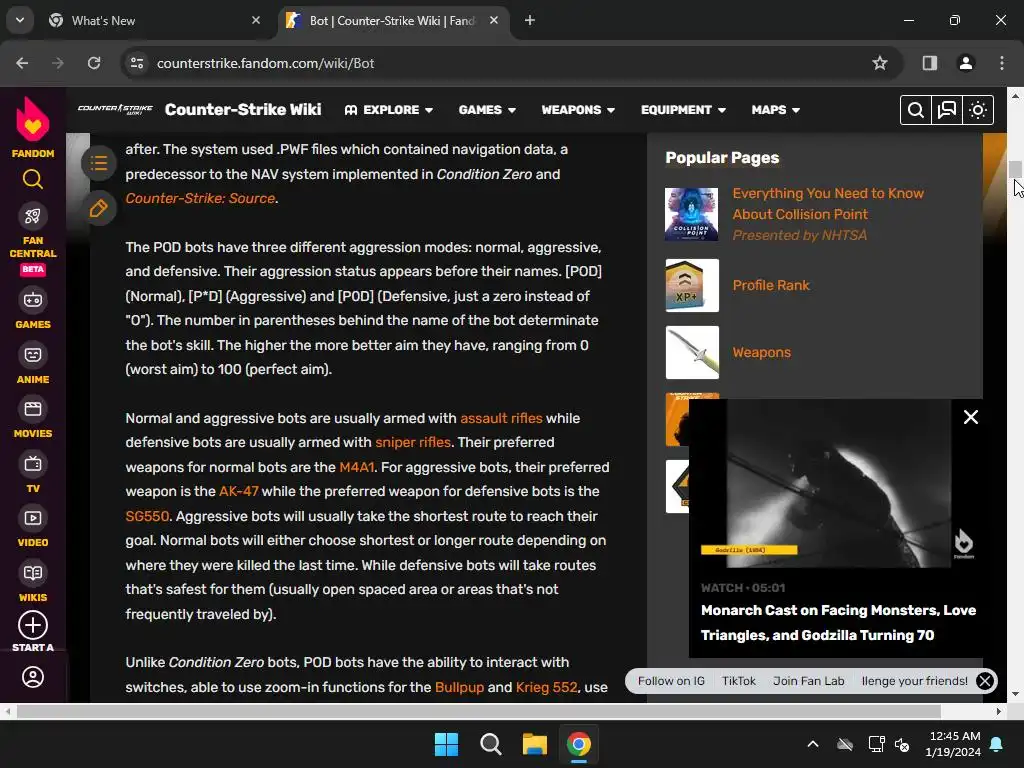Open the Bullpup article link
The image size is (1024, 768).
[x=459, y=687]
